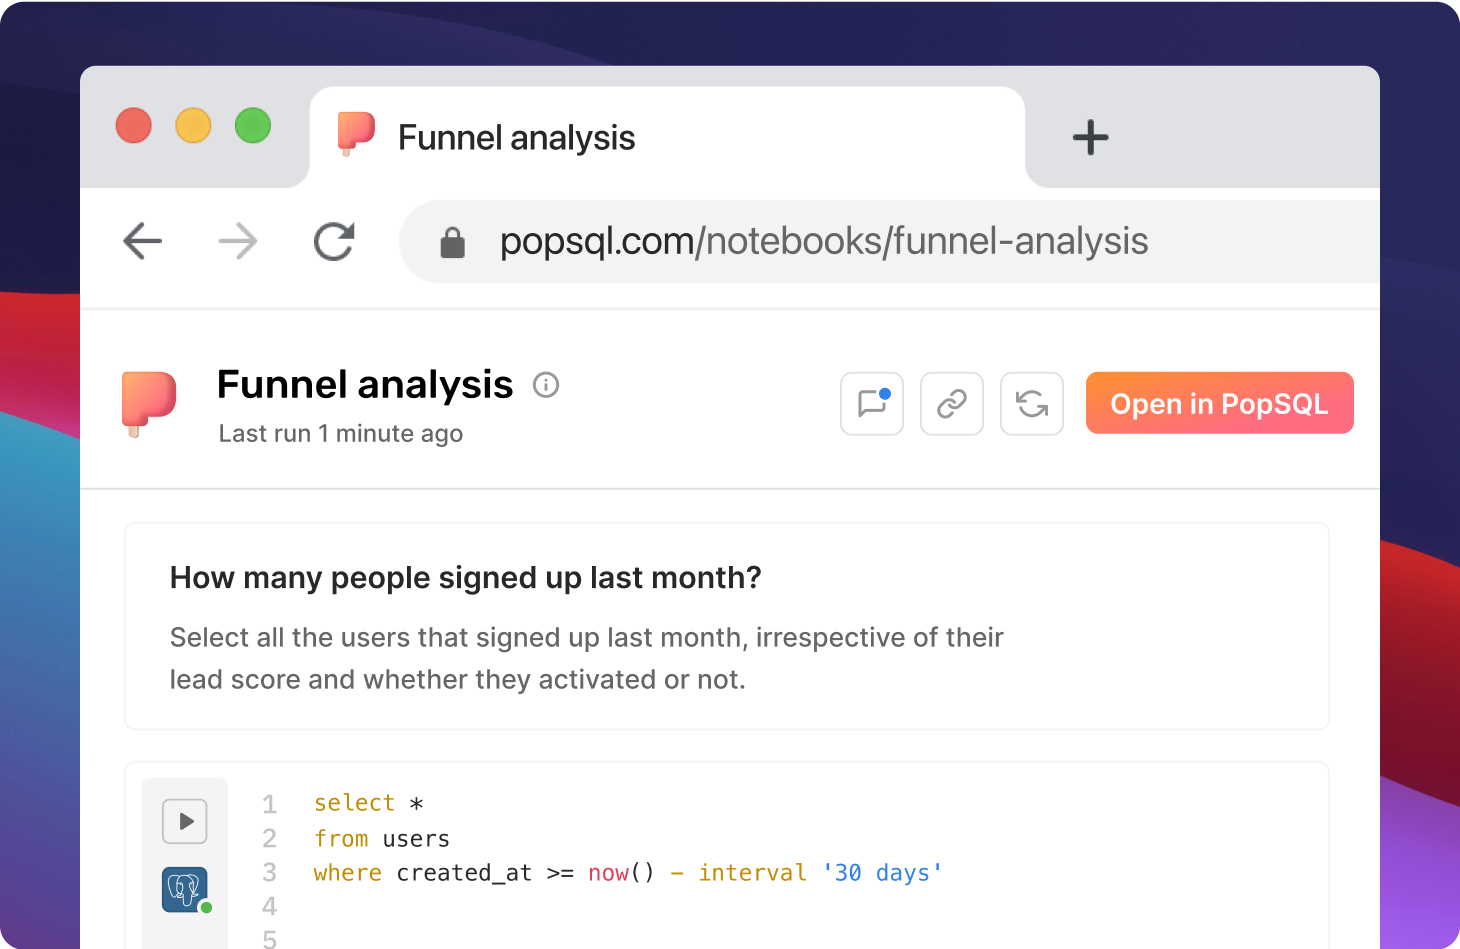This screenshot has width=1460, height=949.
Task: Click the Open in PopSQL button
Action: [1220, 403]
